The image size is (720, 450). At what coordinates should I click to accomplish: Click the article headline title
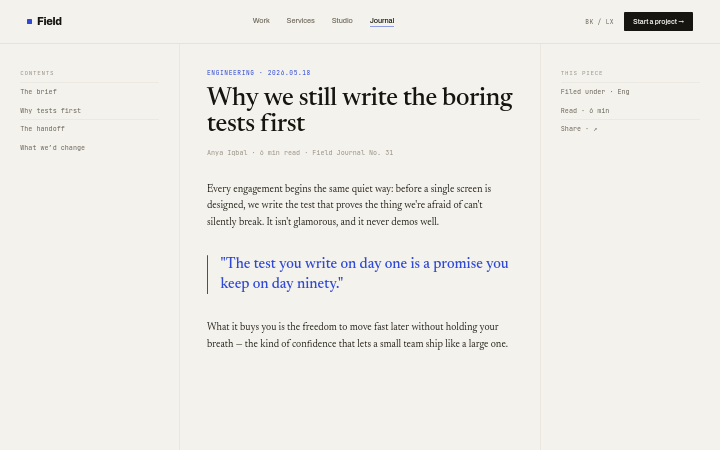click(360, 109)
